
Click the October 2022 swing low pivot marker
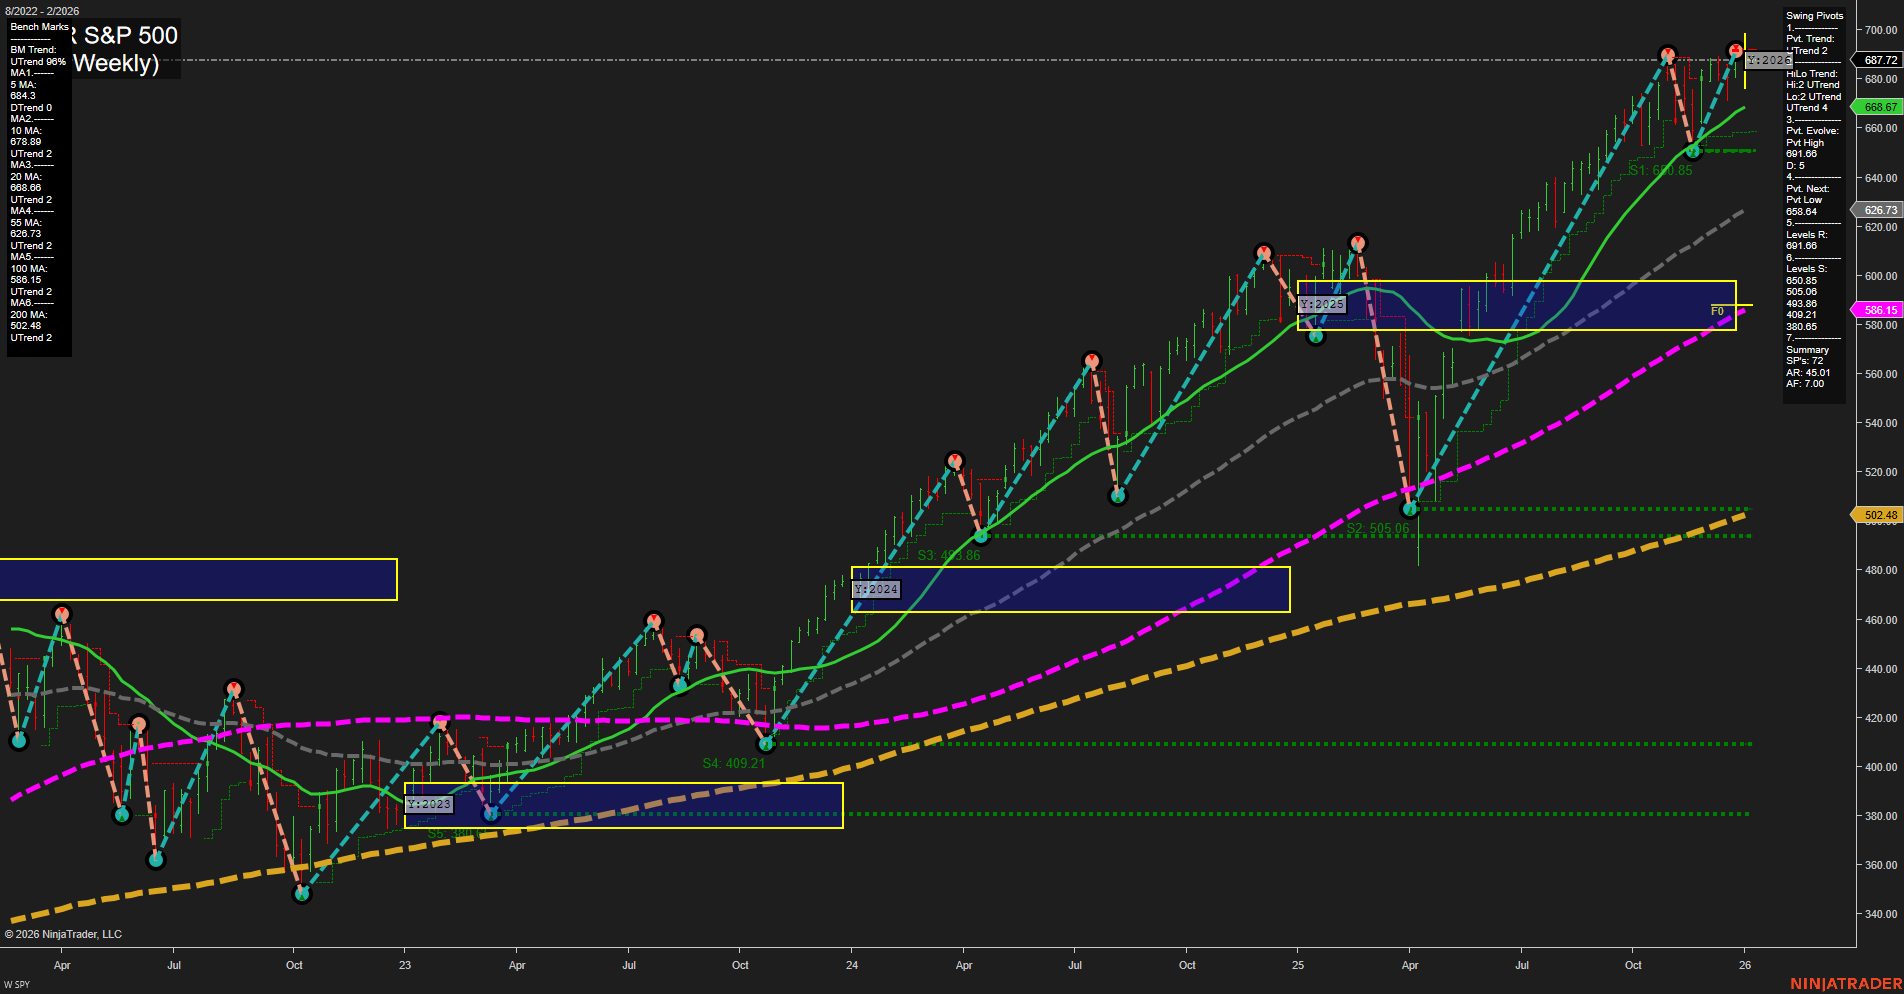pyautogui.click(x=302, y=894)
